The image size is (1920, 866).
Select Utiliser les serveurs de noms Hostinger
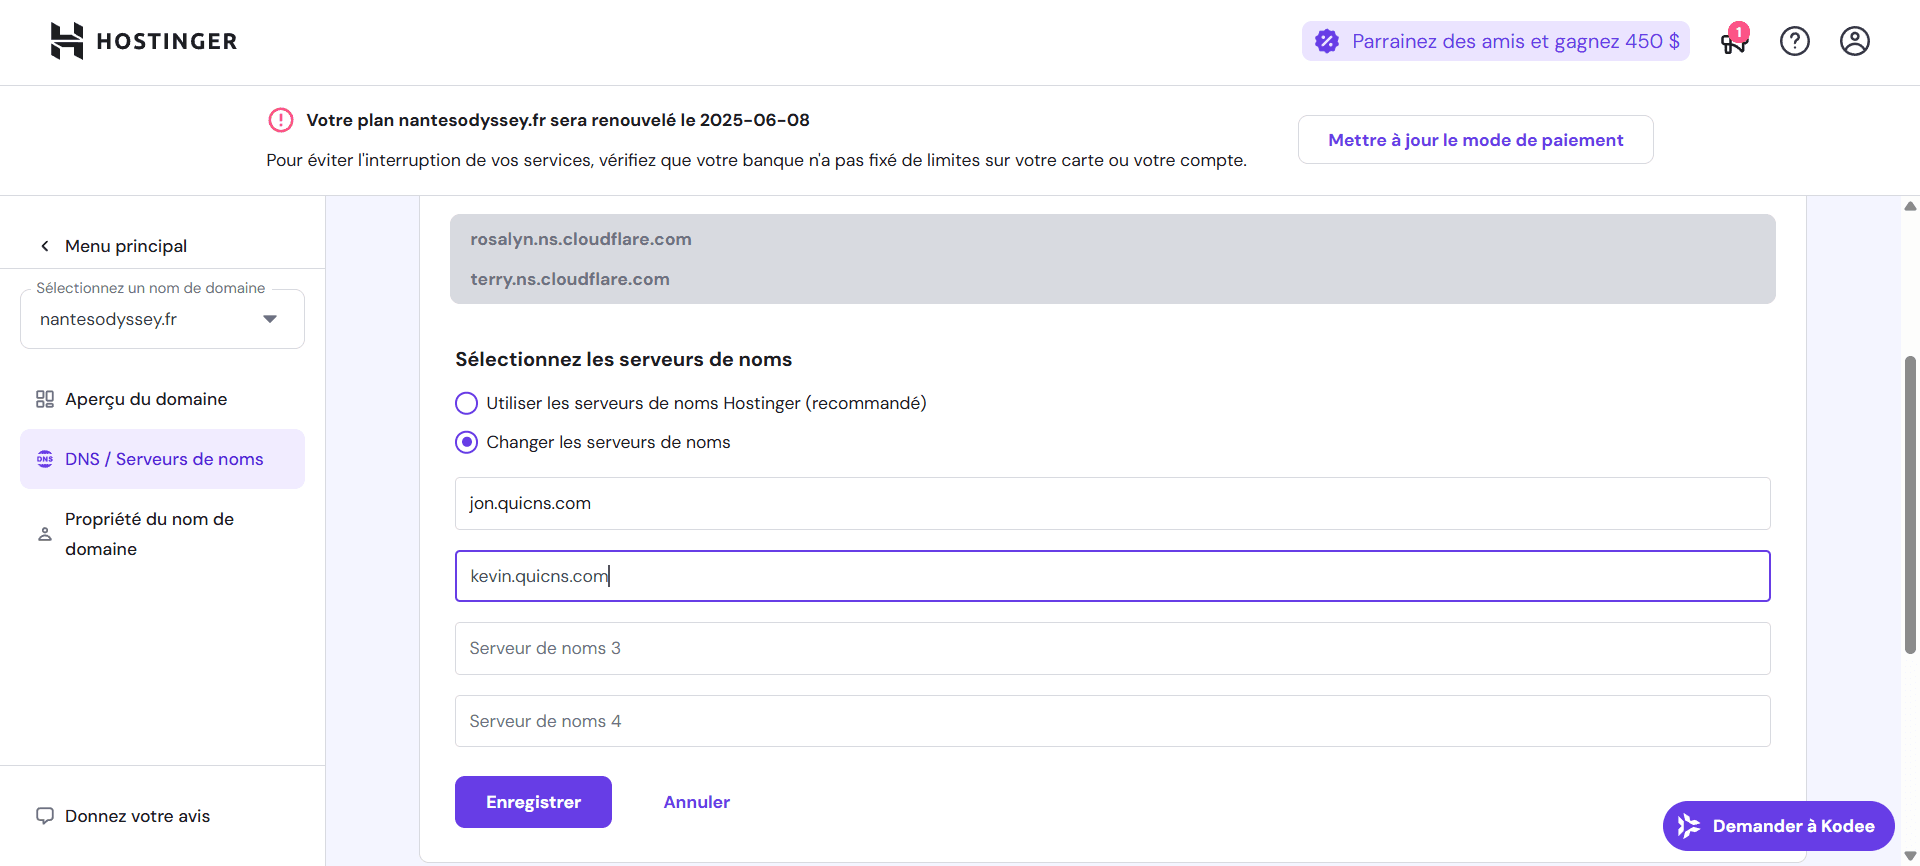[x=467, y=403]
